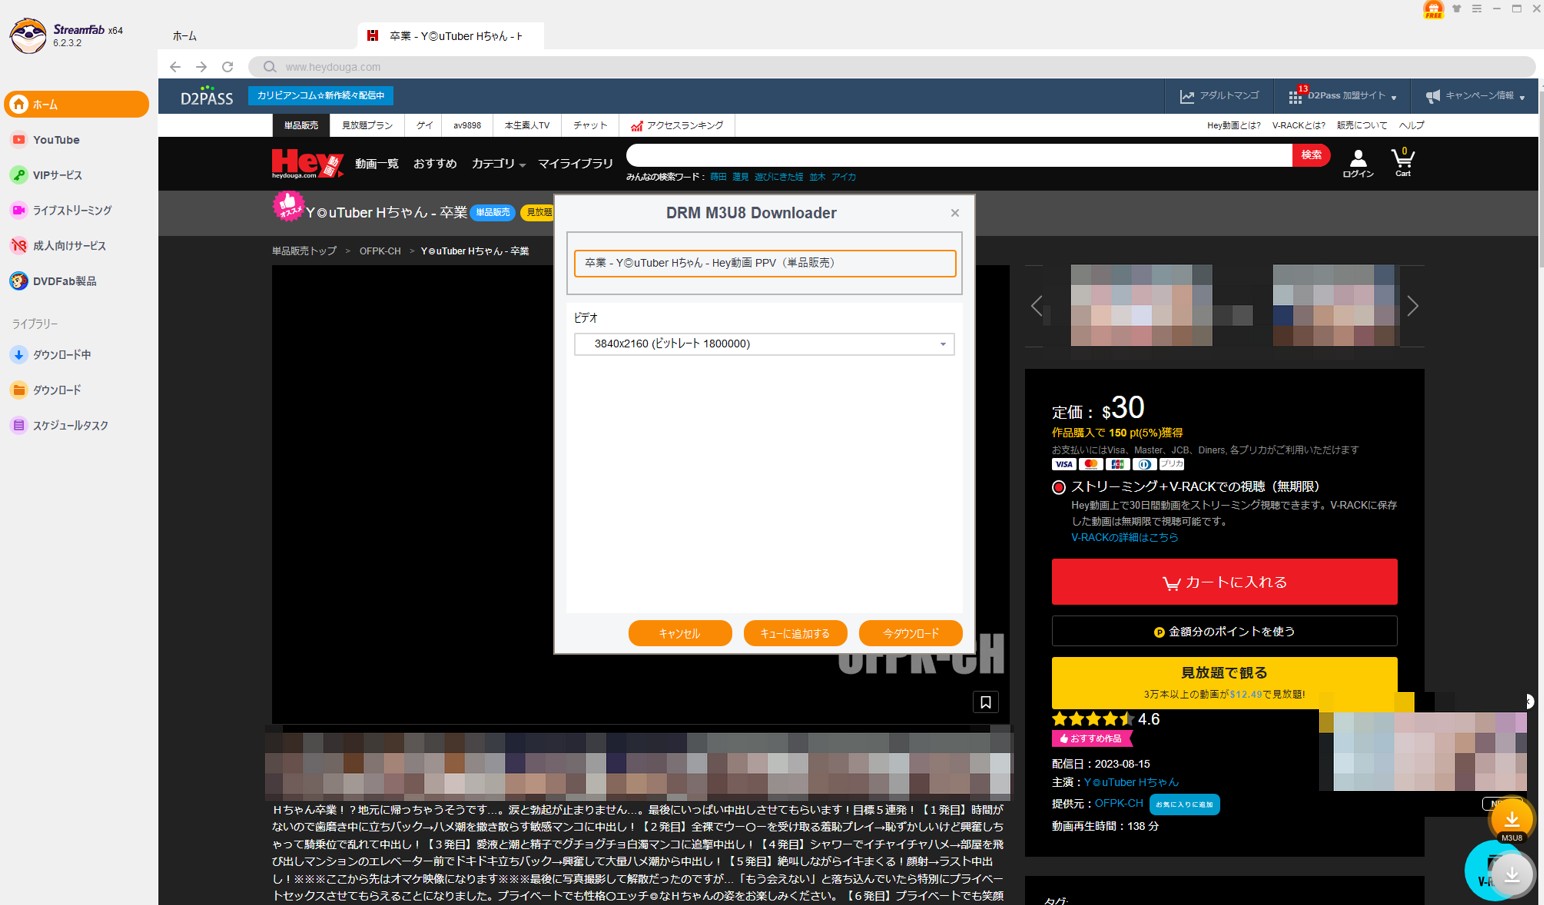Click キューに追加する button
This screenshot has height=905, width=1544.
tap(795, 633)
